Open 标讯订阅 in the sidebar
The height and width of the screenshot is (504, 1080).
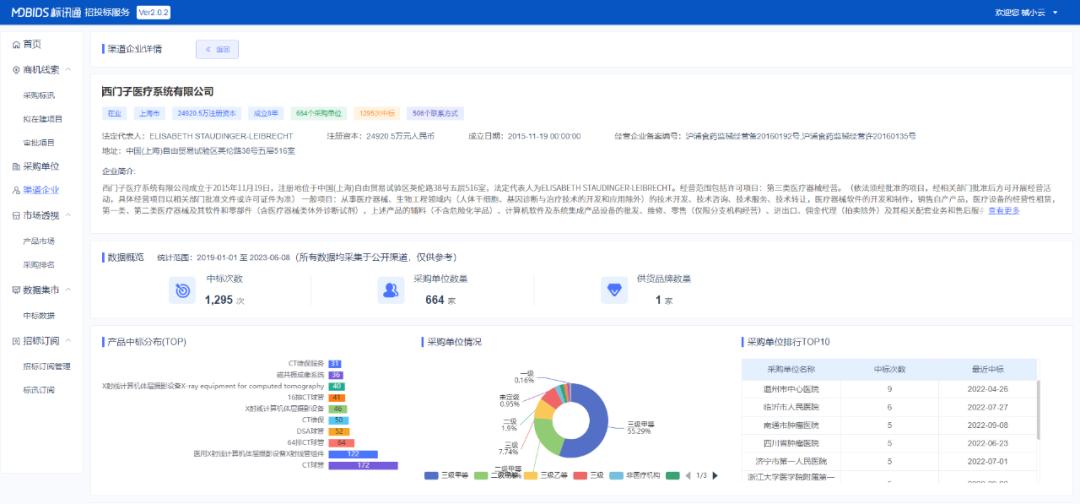point(39,390)
